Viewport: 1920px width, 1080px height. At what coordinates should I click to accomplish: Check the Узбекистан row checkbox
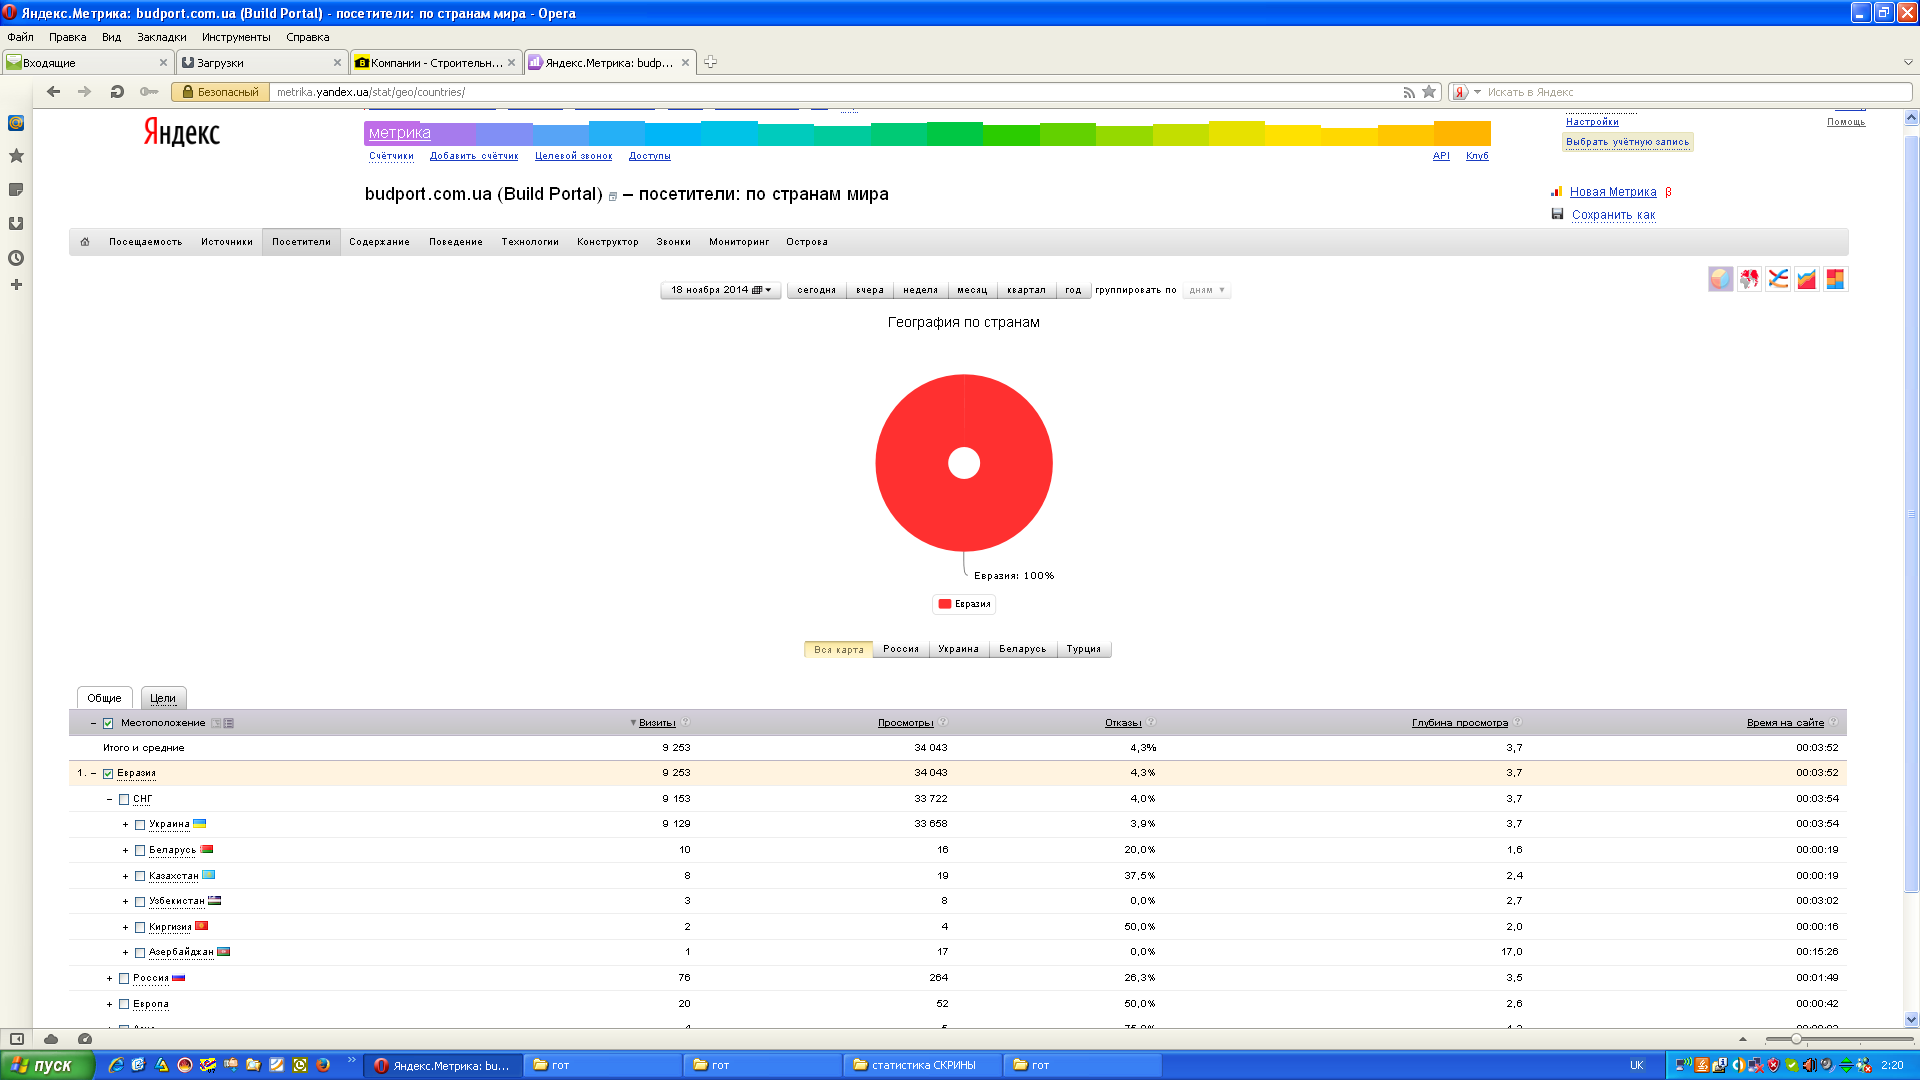[140, 902]
